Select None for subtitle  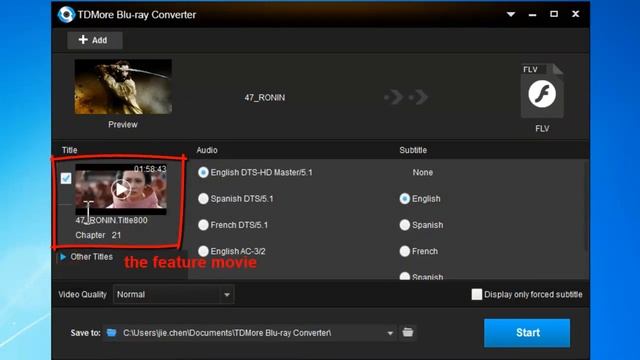[x=422, y=172]
